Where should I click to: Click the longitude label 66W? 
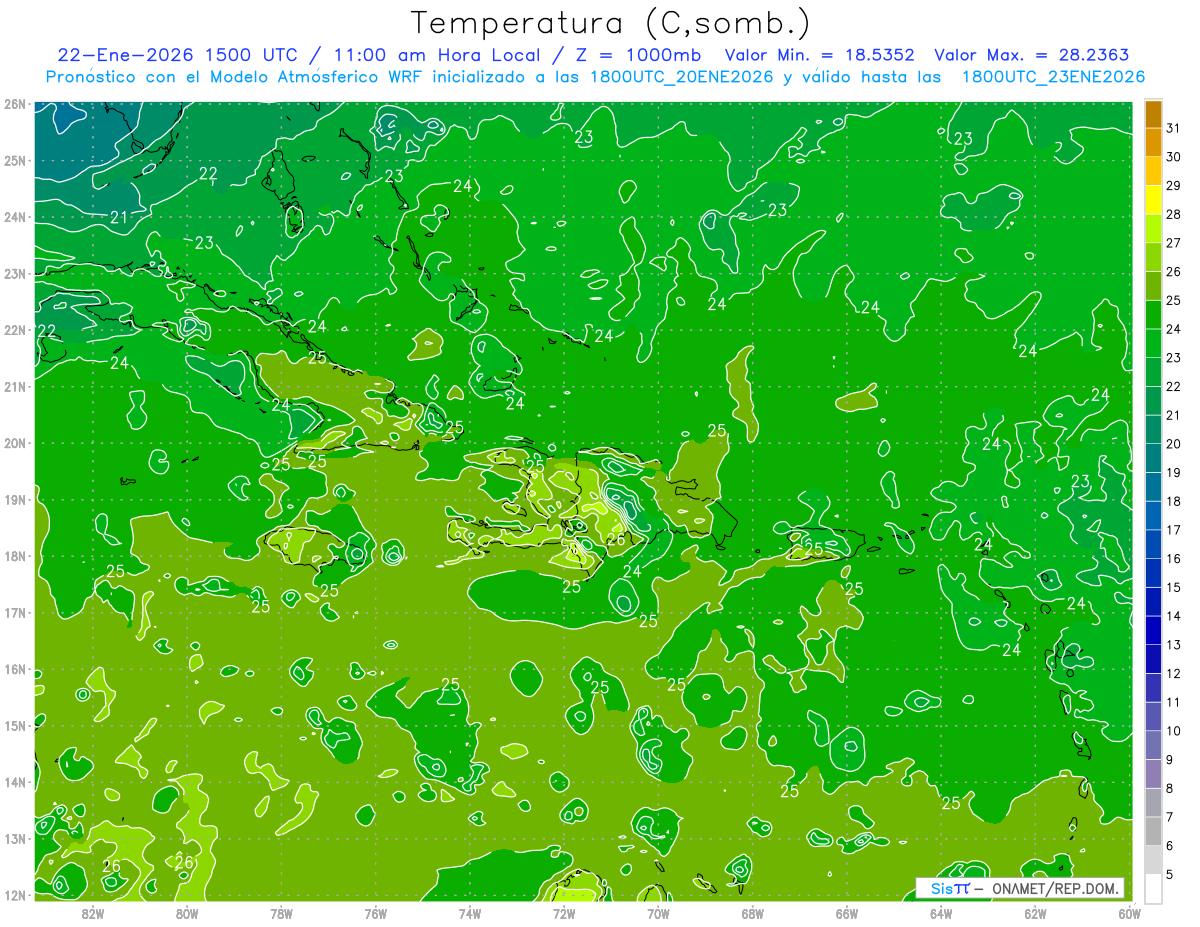tap(846, 913)
